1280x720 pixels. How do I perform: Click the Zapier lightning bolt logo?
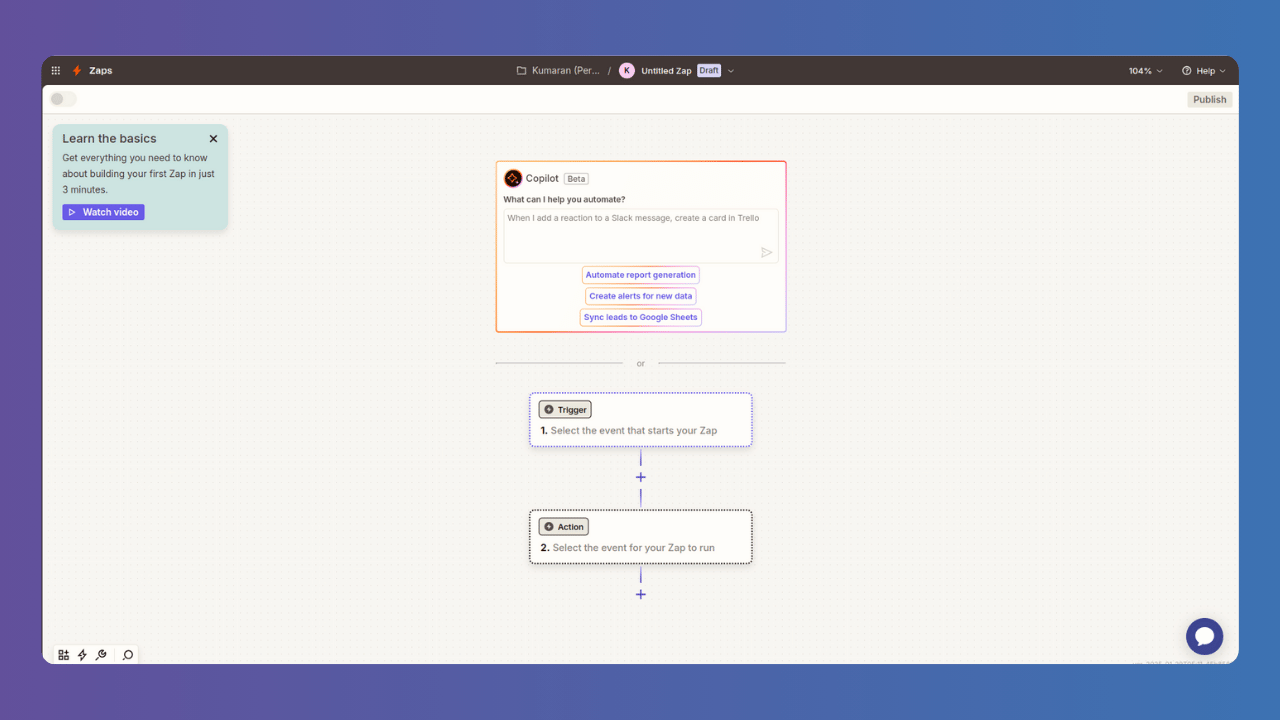point(77,71)
